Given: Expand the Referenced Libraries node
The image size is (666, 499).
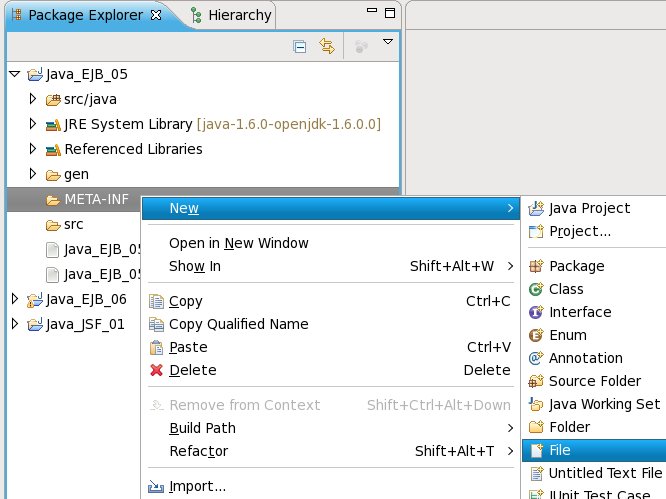Looking at the screenshot, I should point(33,149).
